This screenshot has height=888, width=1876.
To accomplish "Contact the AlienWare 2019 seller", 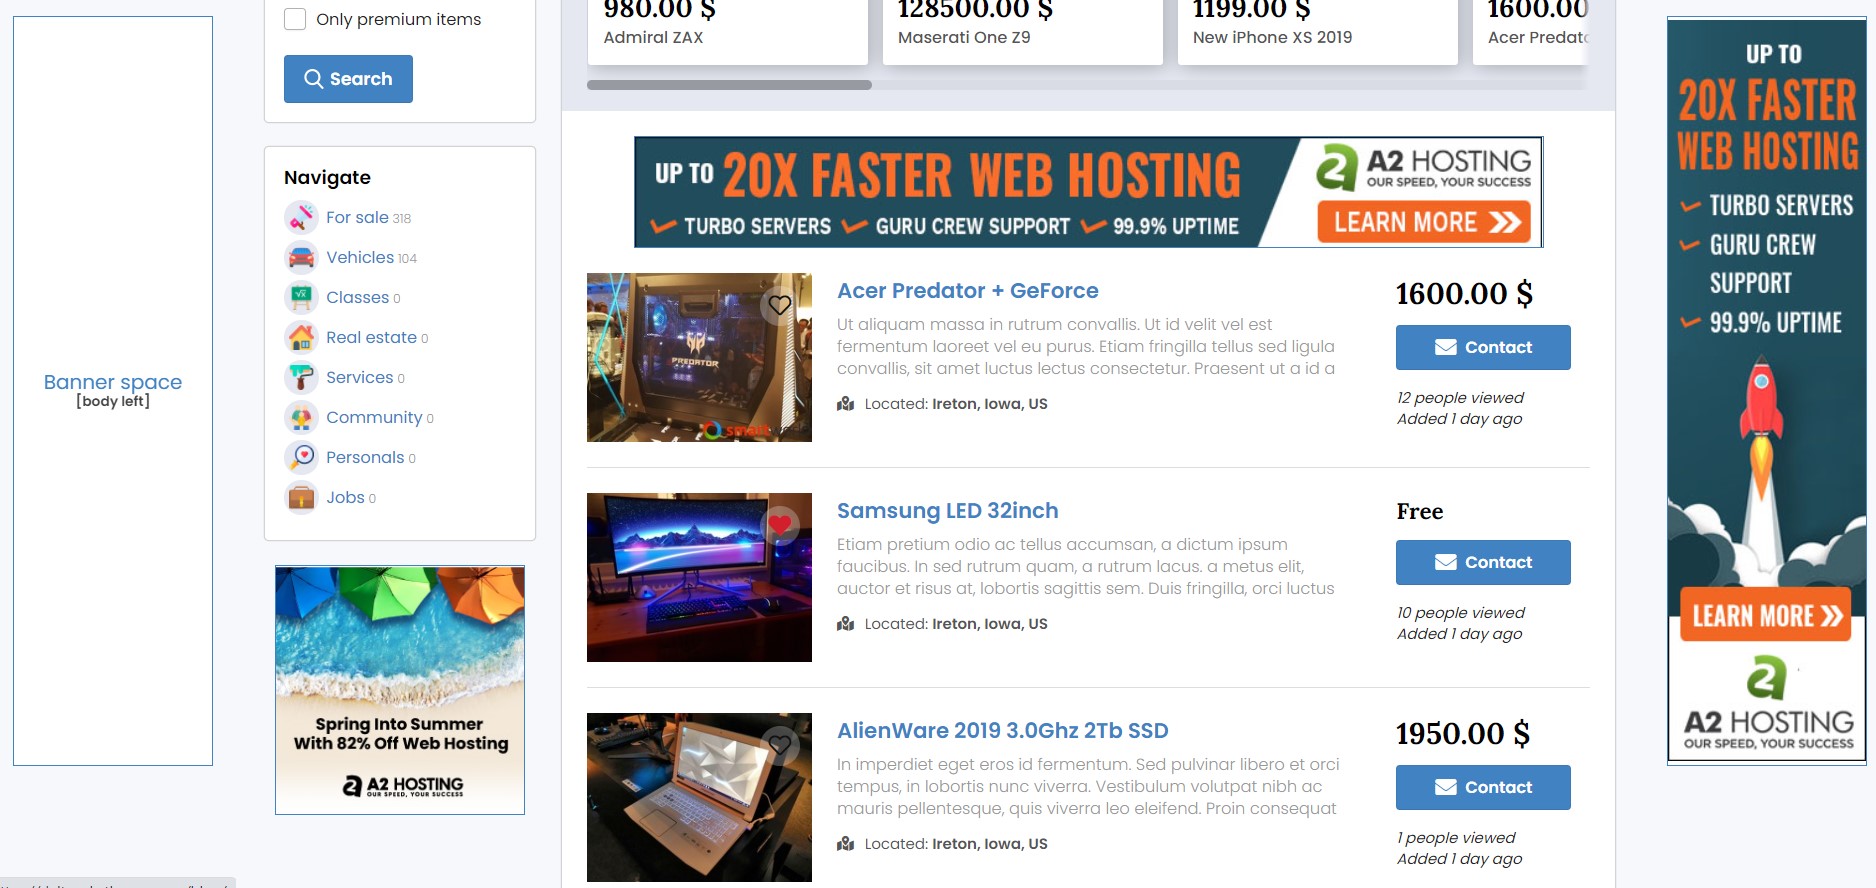I will pyautogui.click(x=1483, y=787).
